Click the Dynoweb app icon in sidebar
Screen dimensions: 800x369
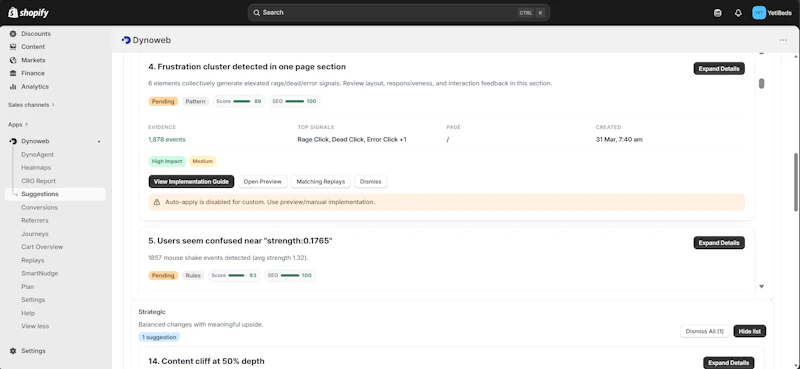pyautogui.click(x=13, y=141)
